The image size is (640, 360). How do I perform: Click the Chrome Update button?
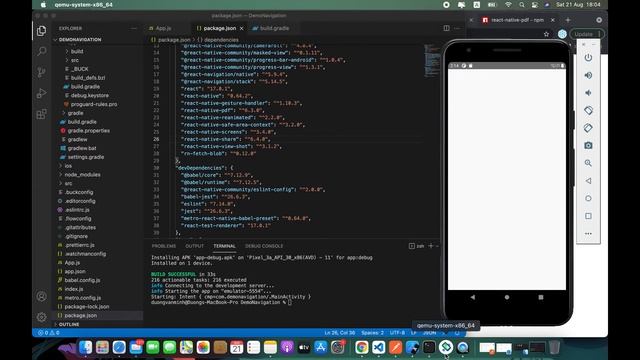coord(587,34)
